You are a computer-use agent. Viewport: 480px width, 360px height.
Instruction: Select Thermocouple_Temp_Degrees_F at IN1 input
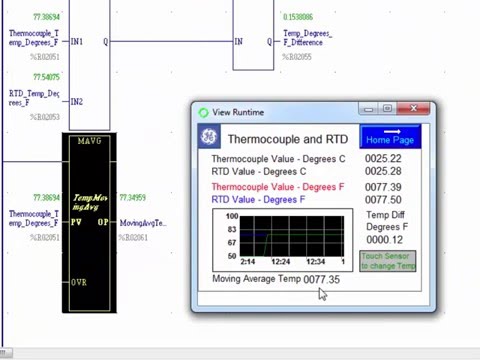coord(34,38)
